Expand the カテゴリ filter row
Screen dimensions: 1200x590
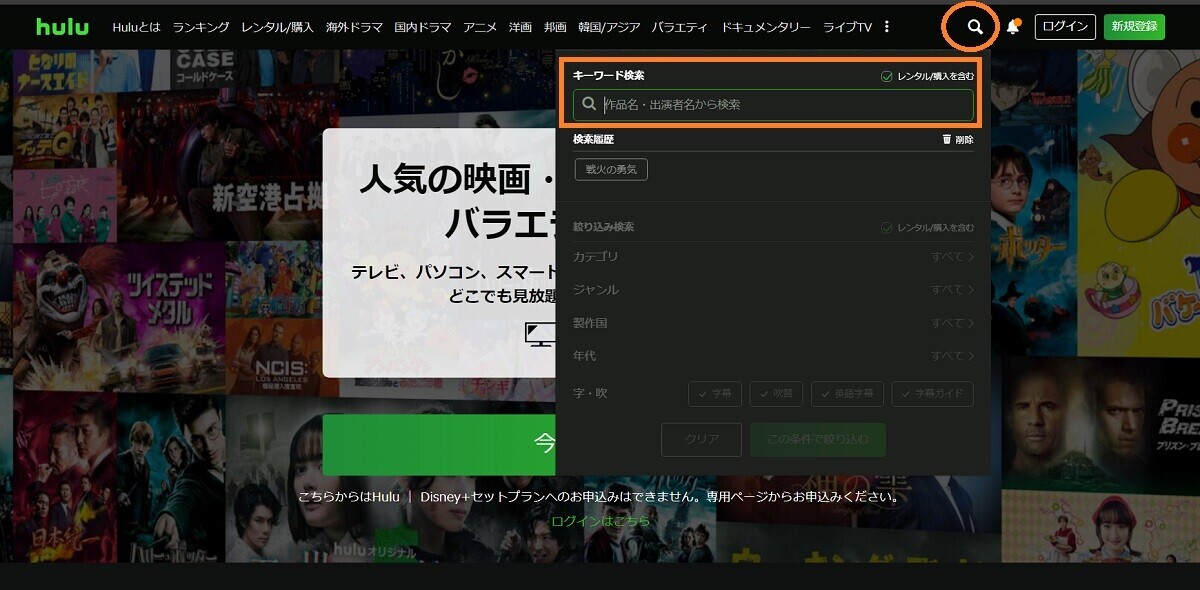click(773, 257)
